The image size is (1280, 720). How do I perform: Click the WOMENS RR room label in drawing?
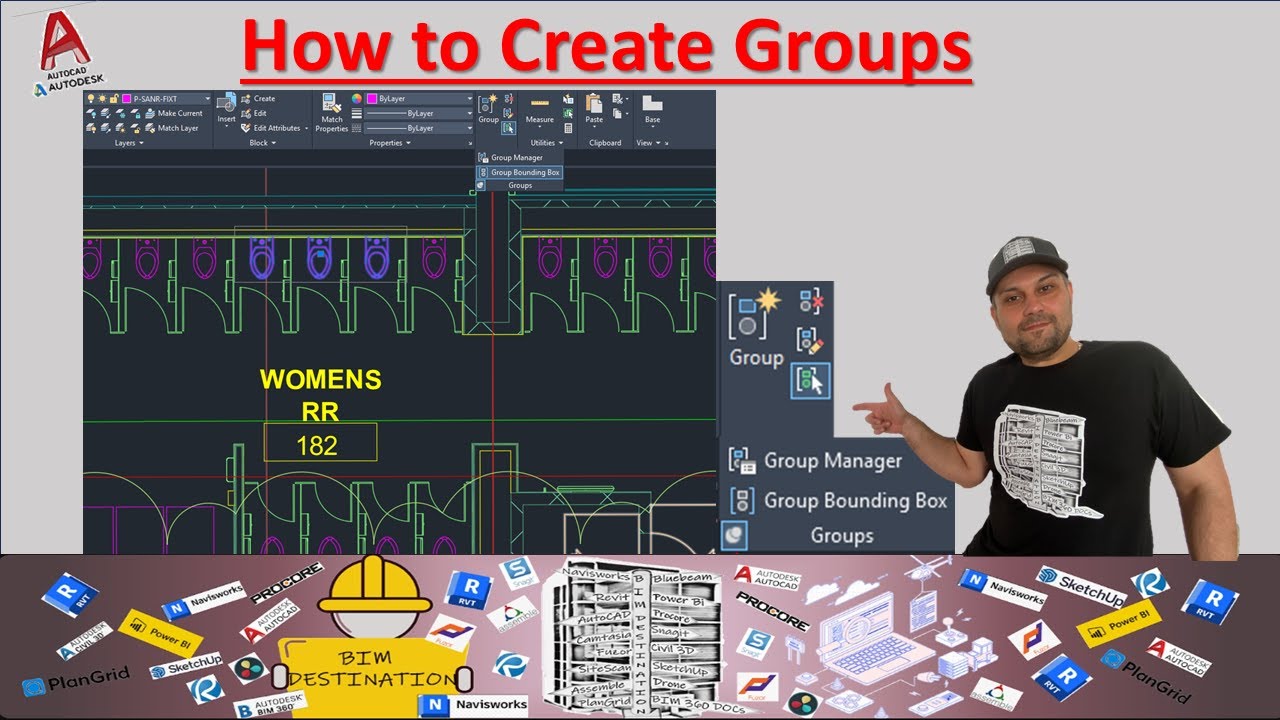click(320, 395)
